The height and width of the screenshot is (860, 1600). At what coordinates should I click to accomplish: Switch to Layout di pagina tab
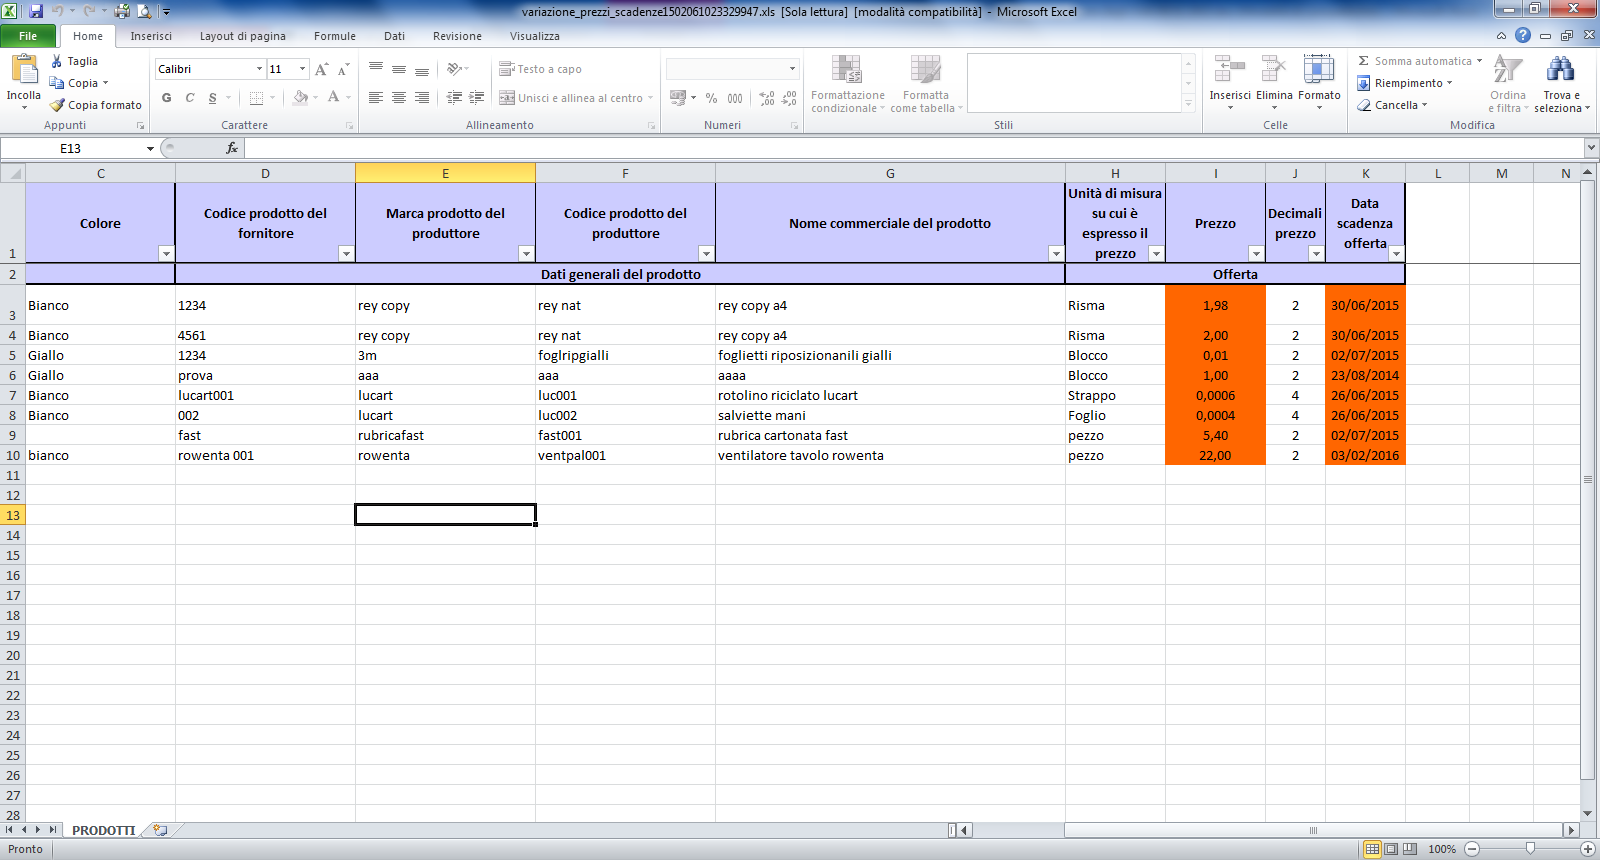tap(243, 36)
